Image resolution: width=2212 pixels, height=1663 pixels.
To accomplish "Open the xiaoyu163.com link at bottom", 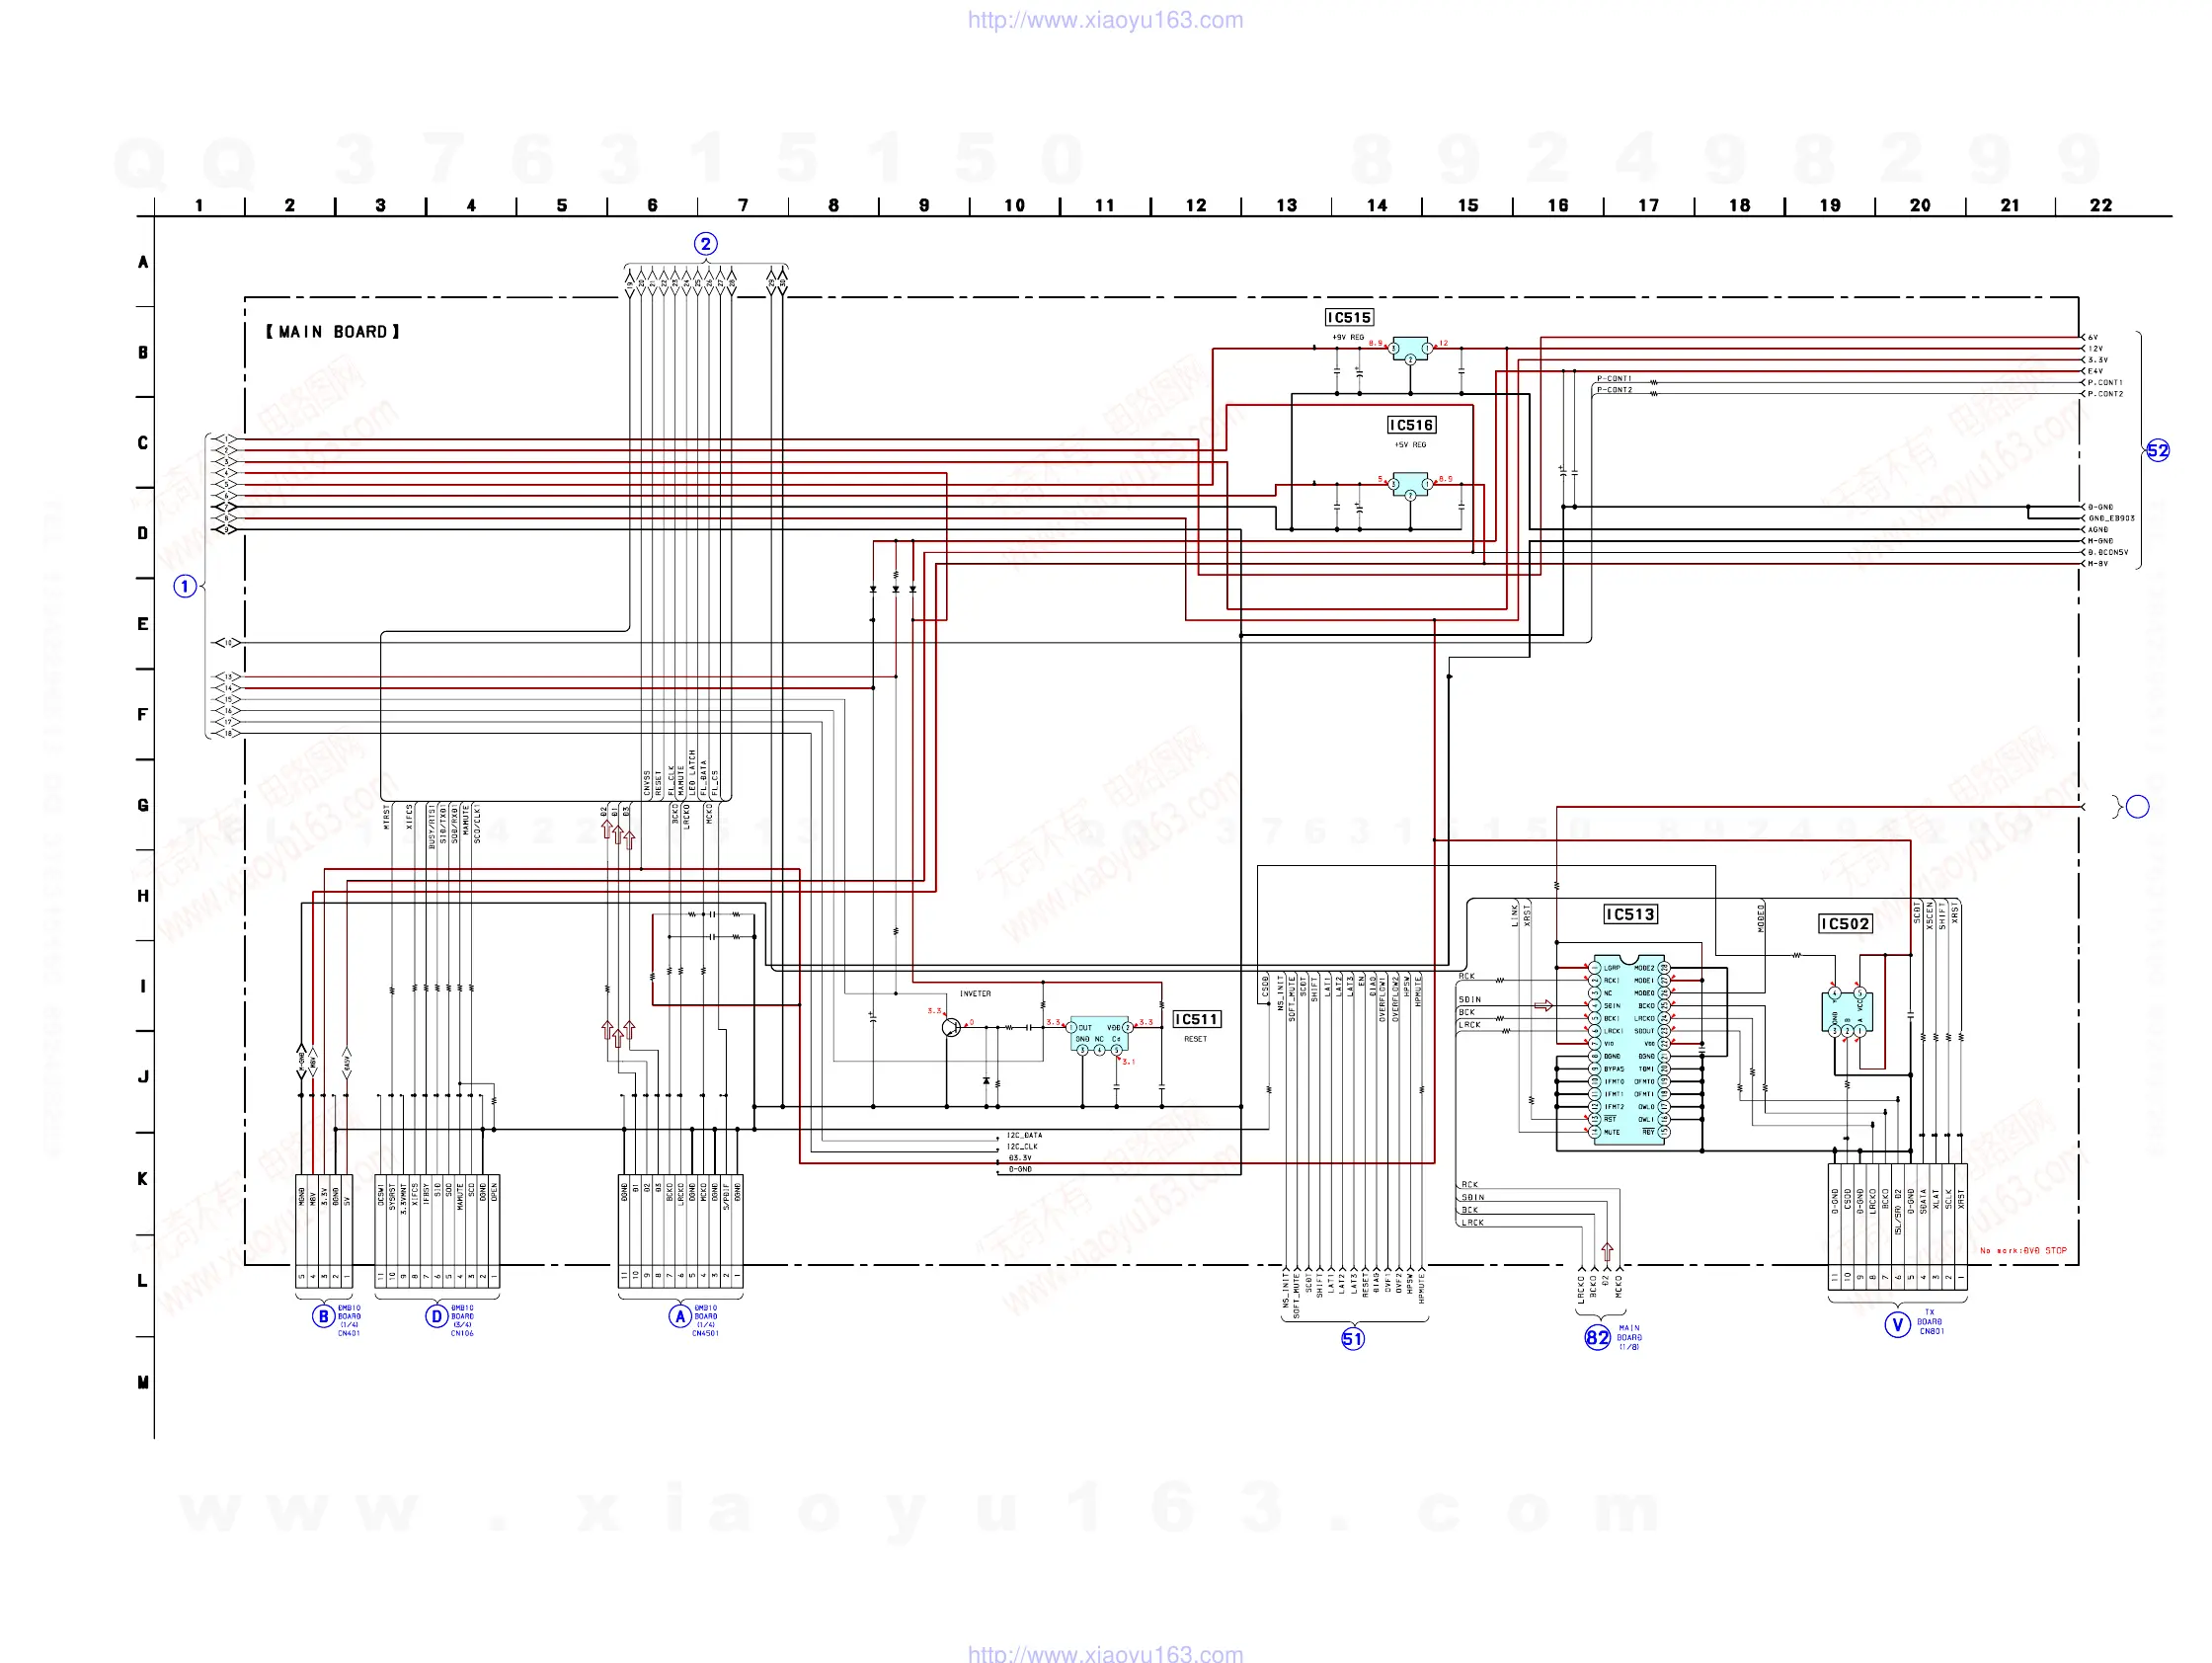I will [1105, 1653].
